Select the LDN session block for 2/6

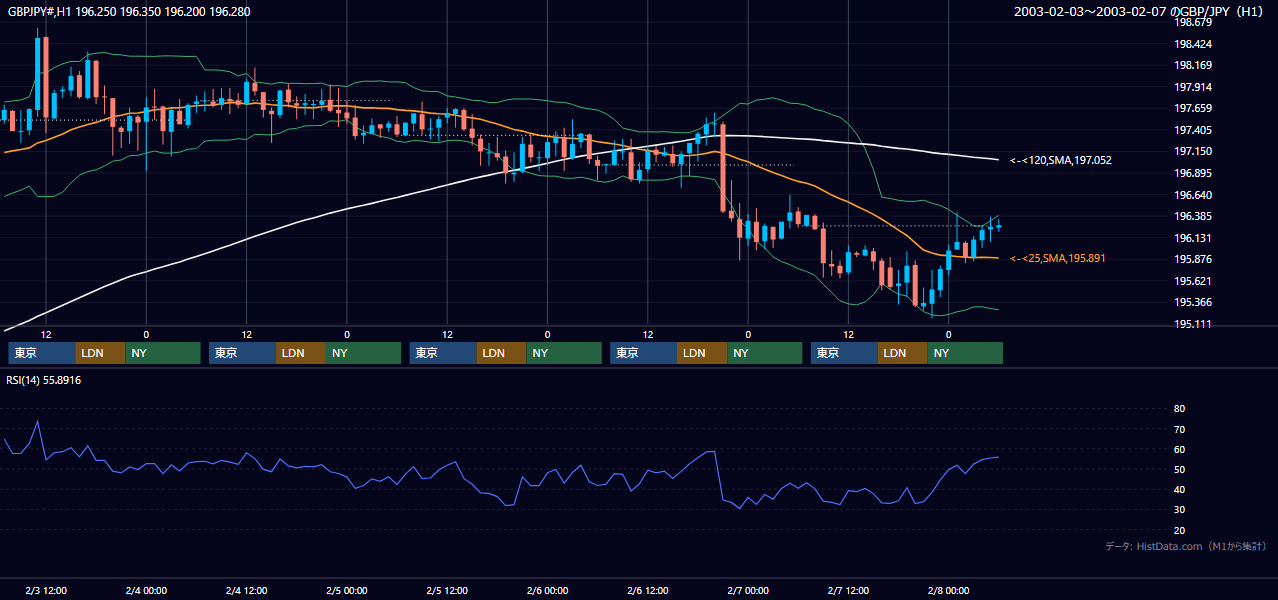point(703,353)
